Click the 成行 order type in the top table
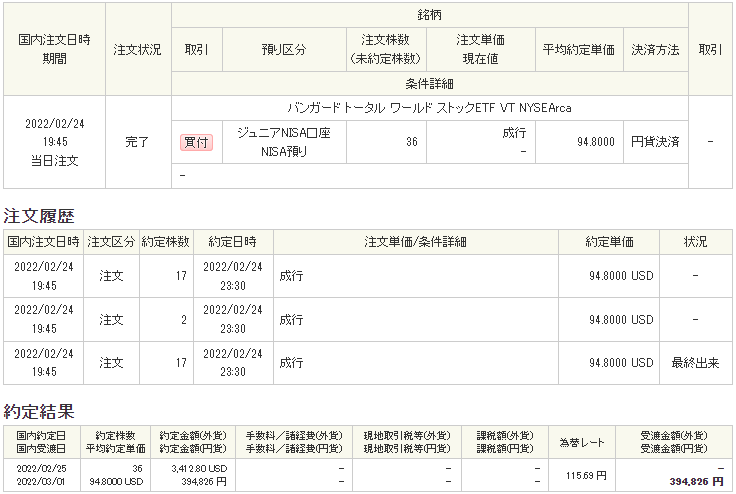736x494 pixels. [x=514, y=133]
